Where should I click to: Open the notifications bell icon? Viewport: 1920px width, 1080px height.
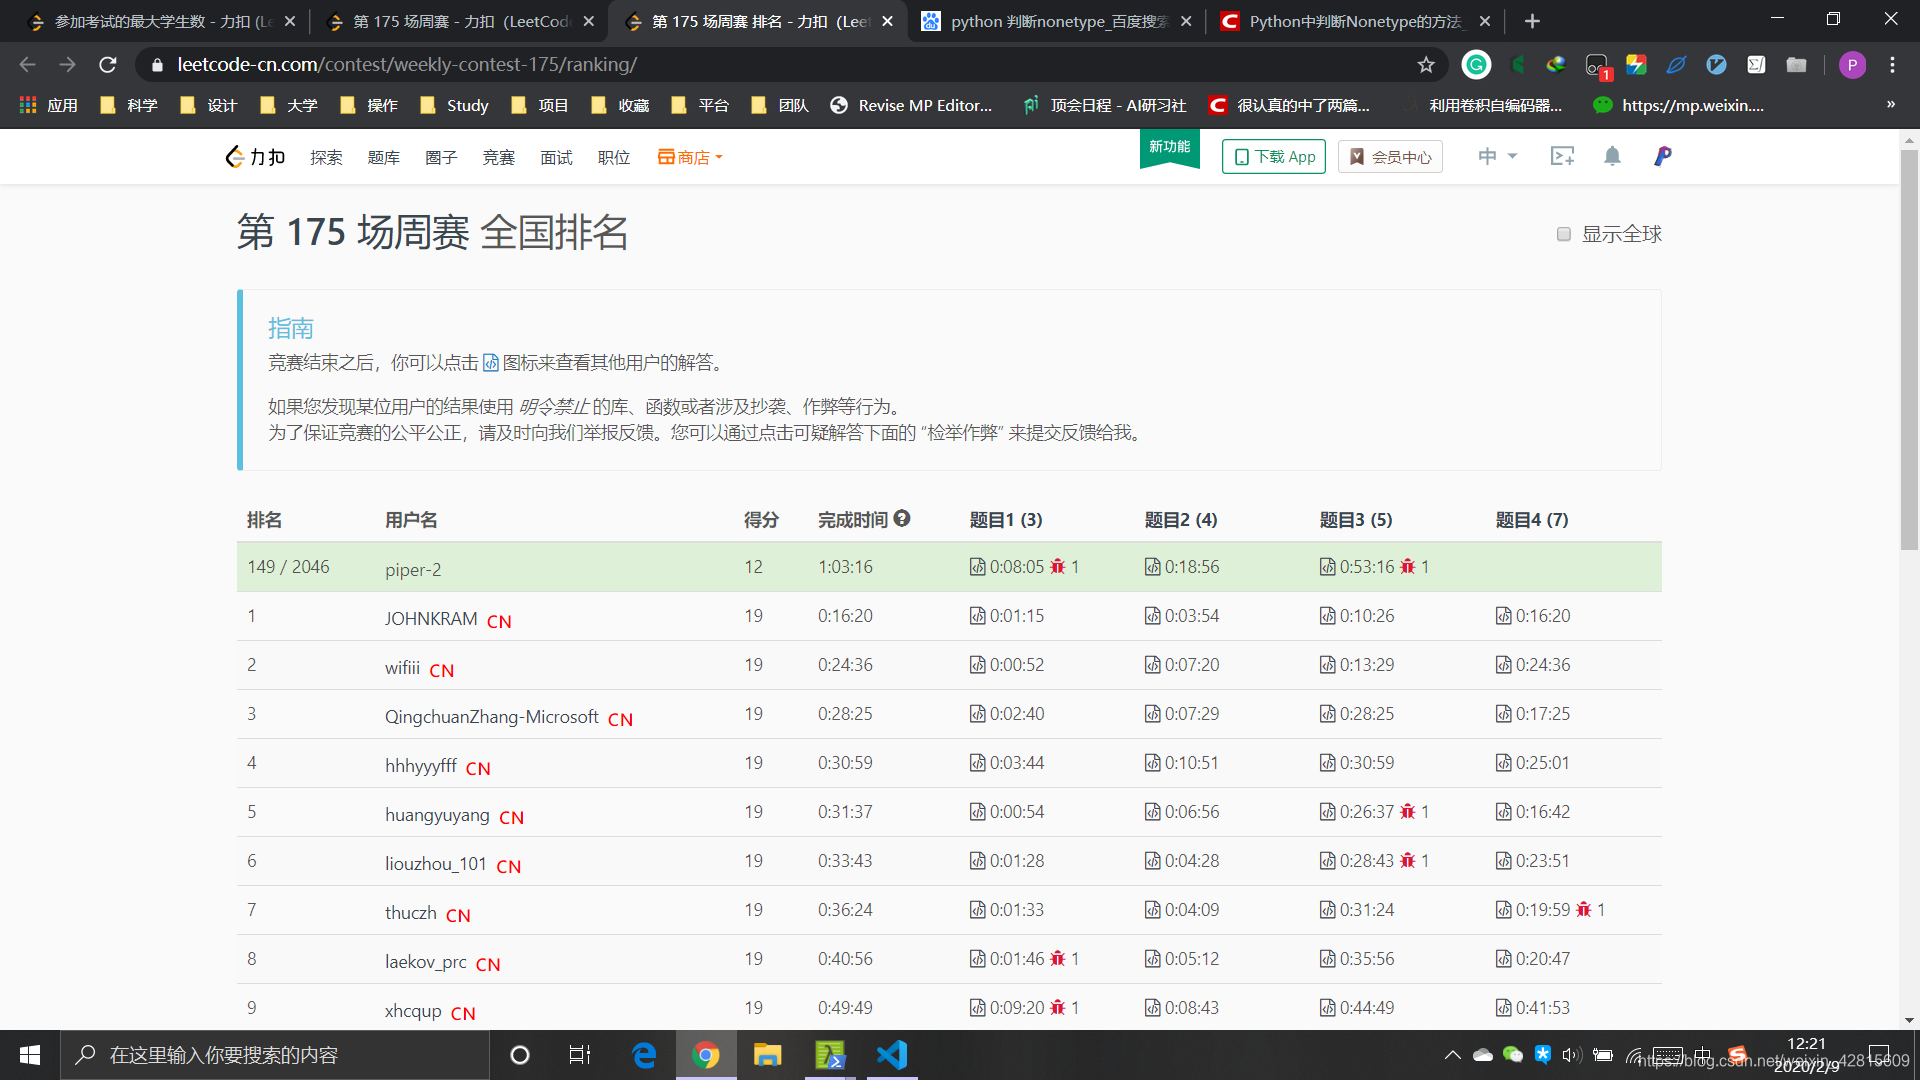tap(1612, 156)
